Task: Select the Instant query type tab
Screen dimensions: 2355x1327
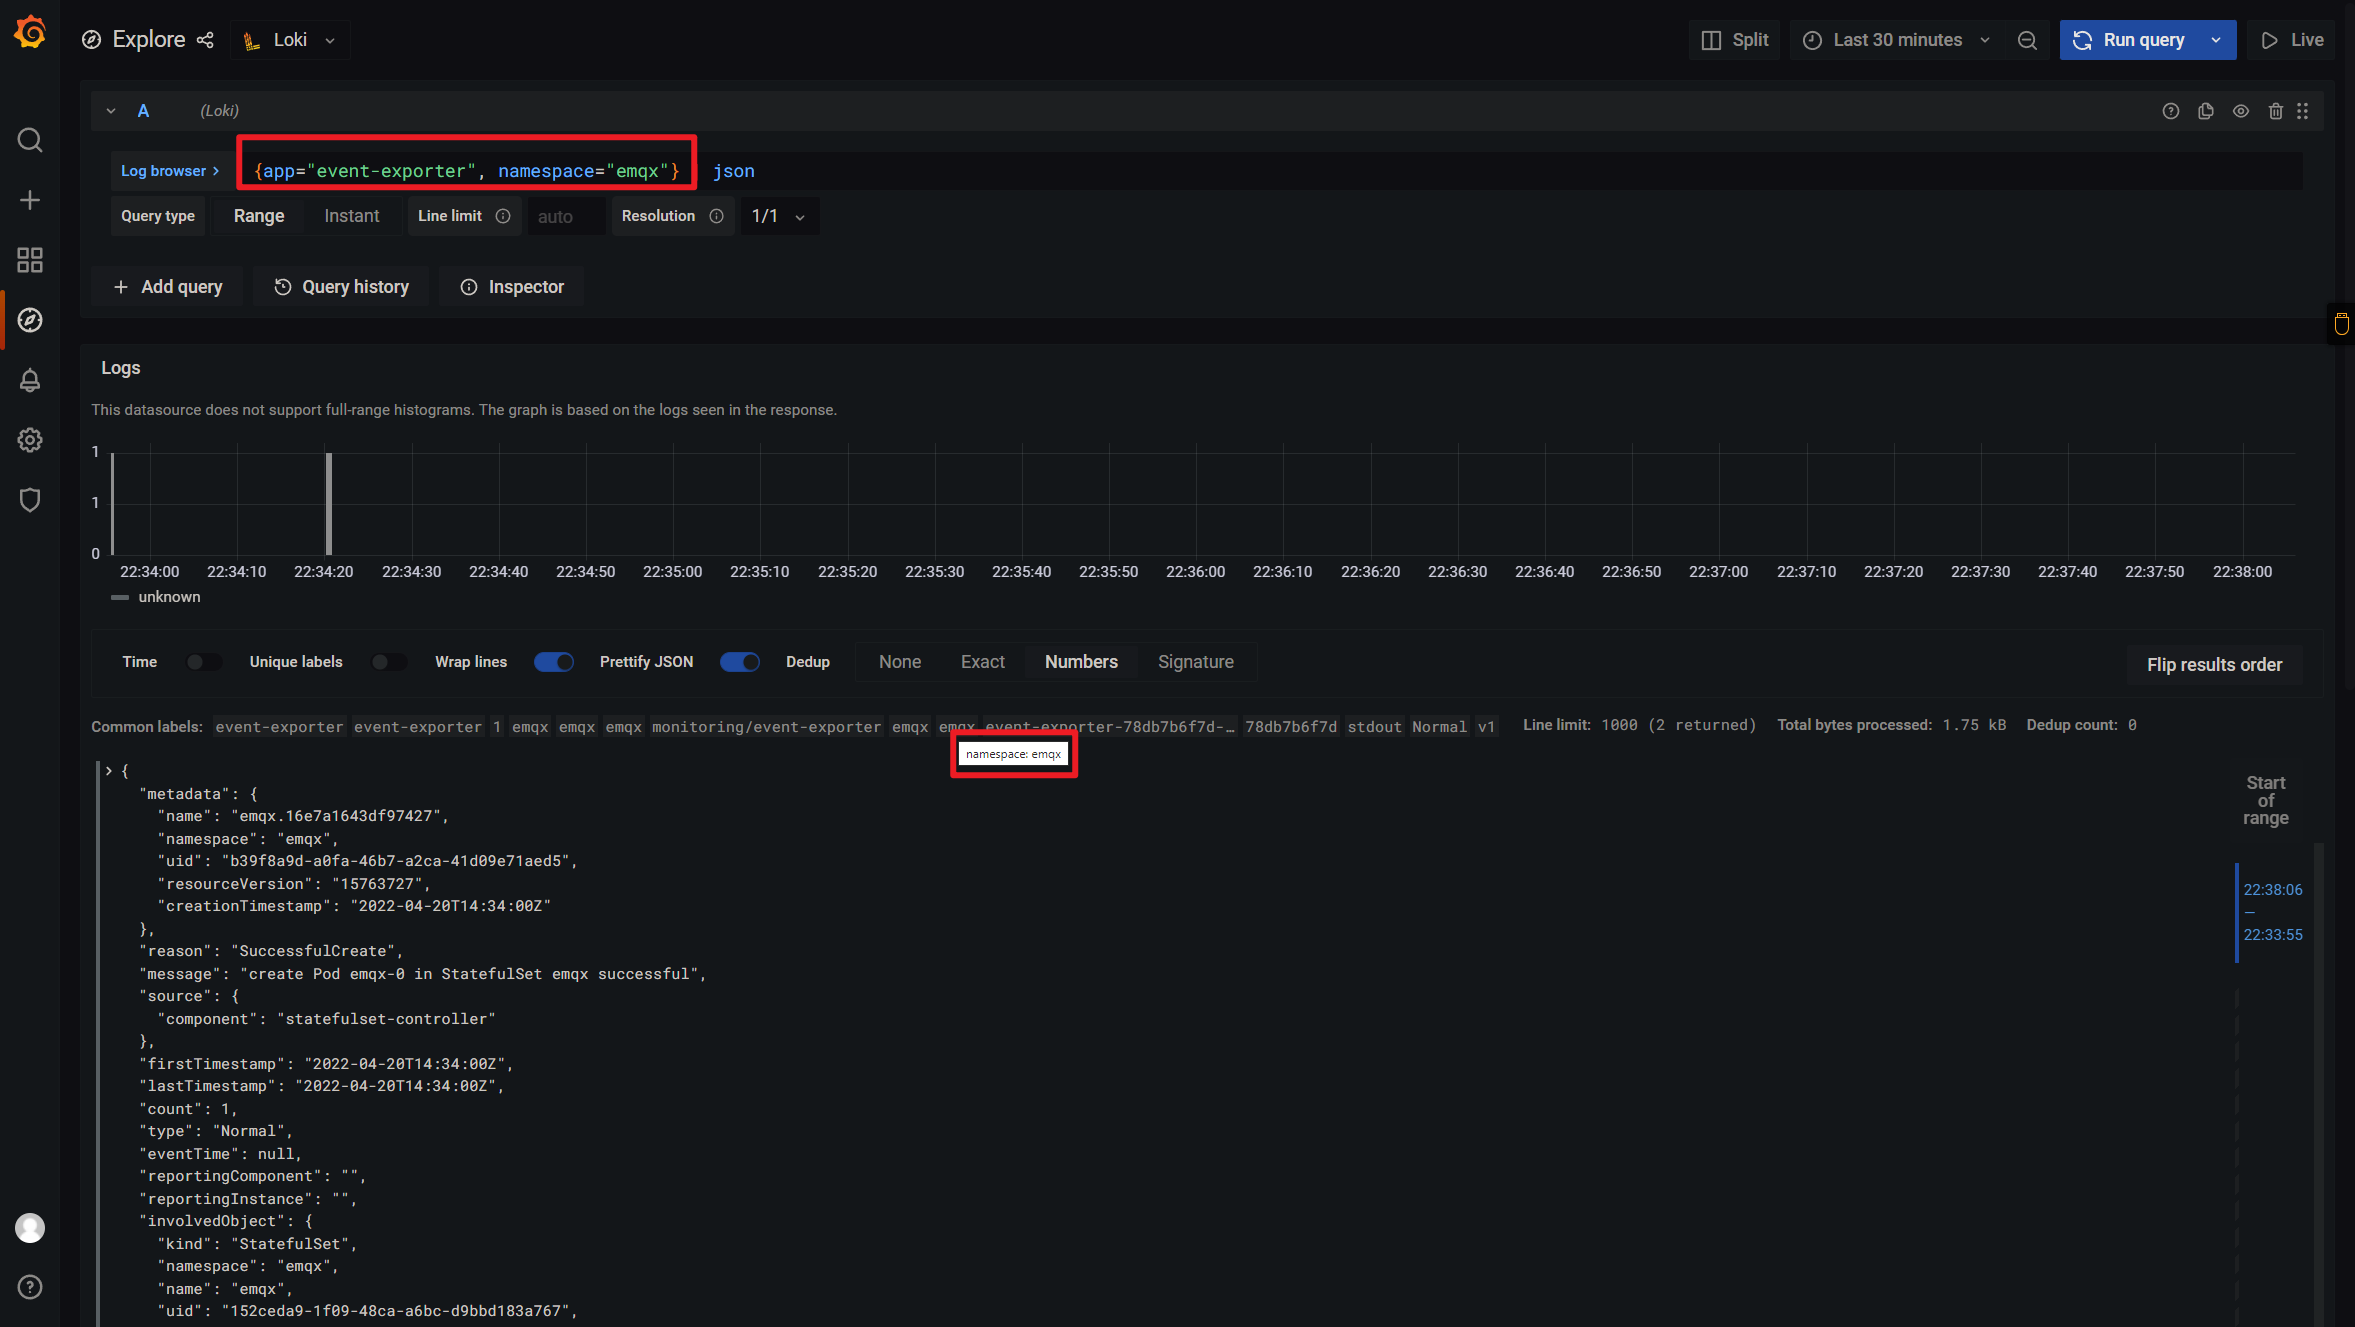Action: point(351,215)
